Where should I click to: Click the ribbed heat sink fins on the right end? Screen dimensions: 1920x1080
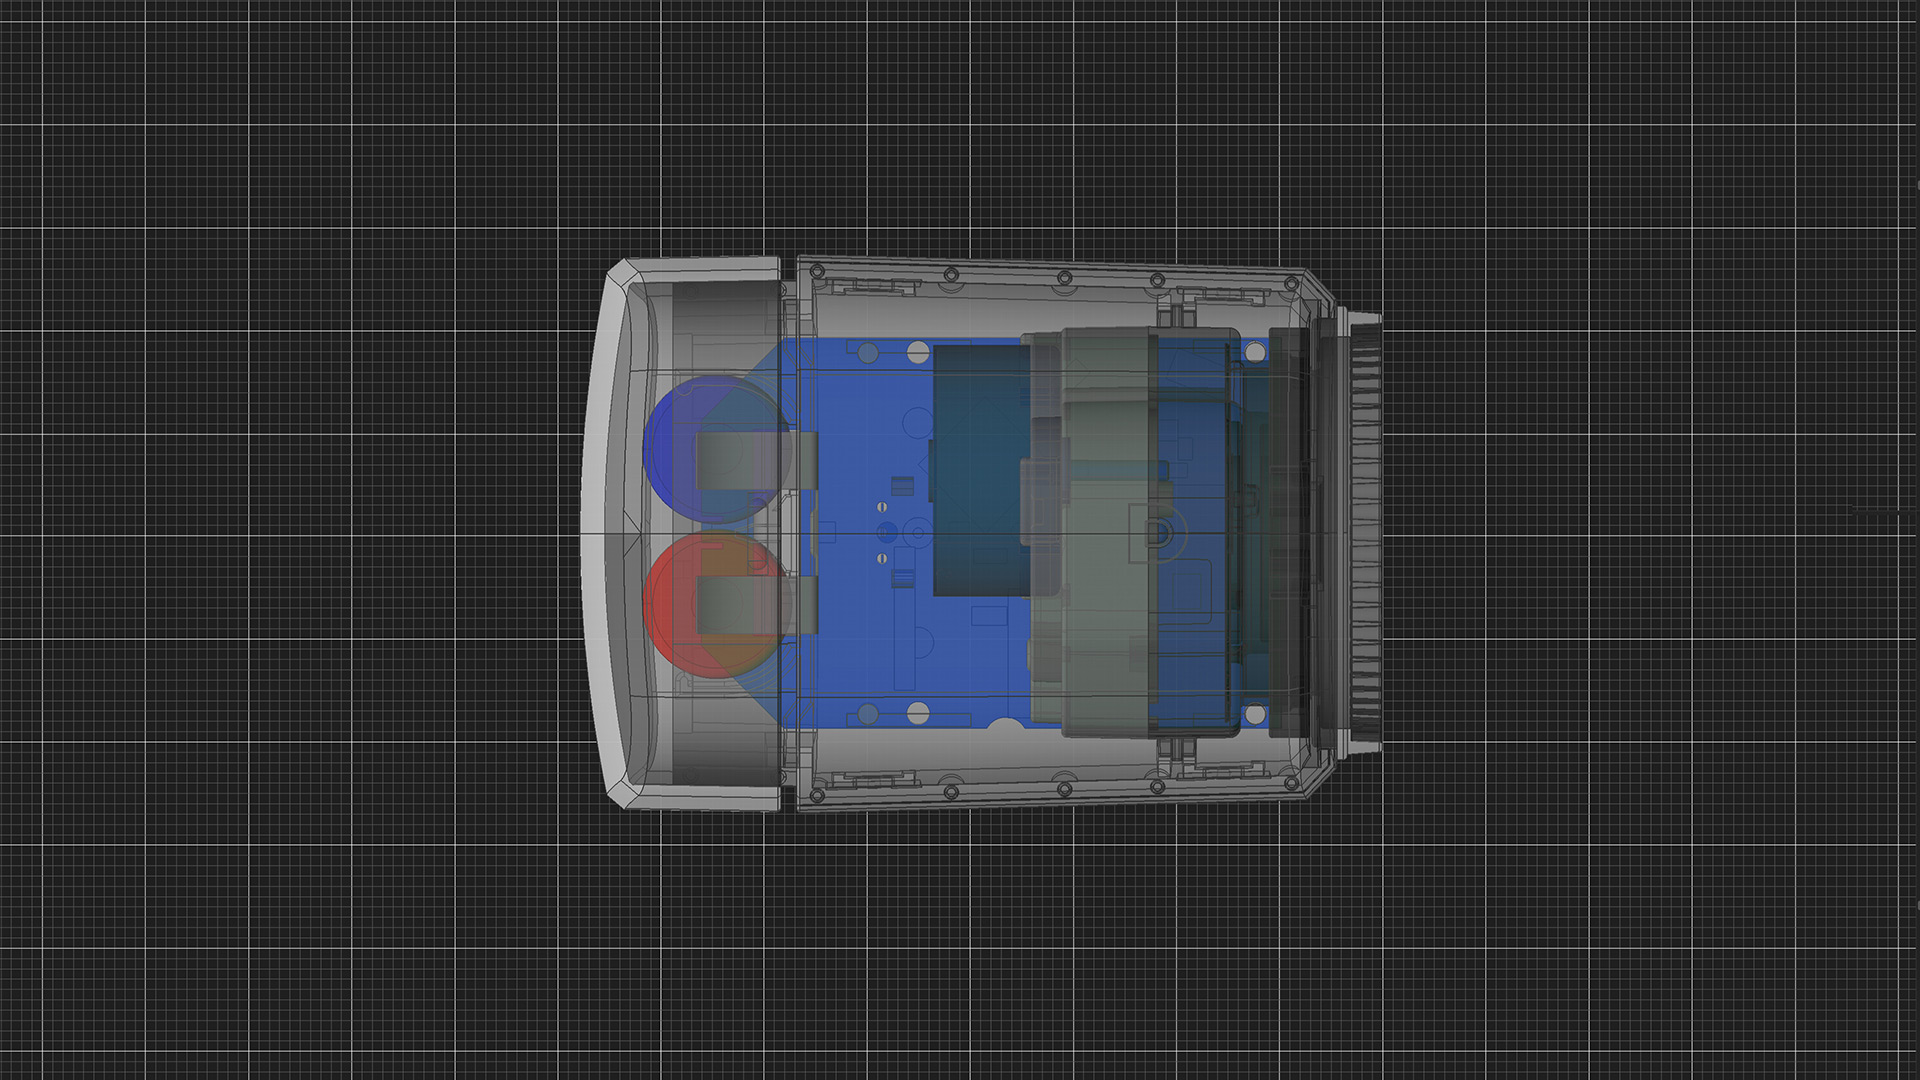pos(1365,530)
